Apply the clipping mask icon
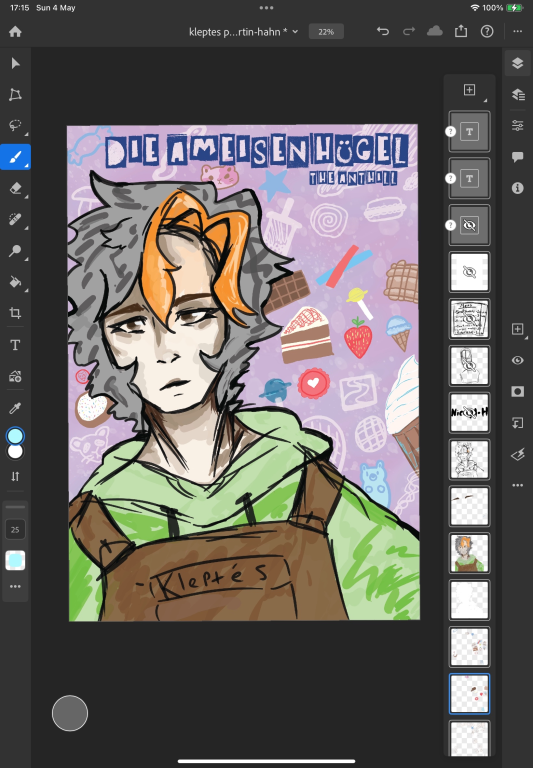This screenshot has height=768, width=533. [x=517, y=423]
